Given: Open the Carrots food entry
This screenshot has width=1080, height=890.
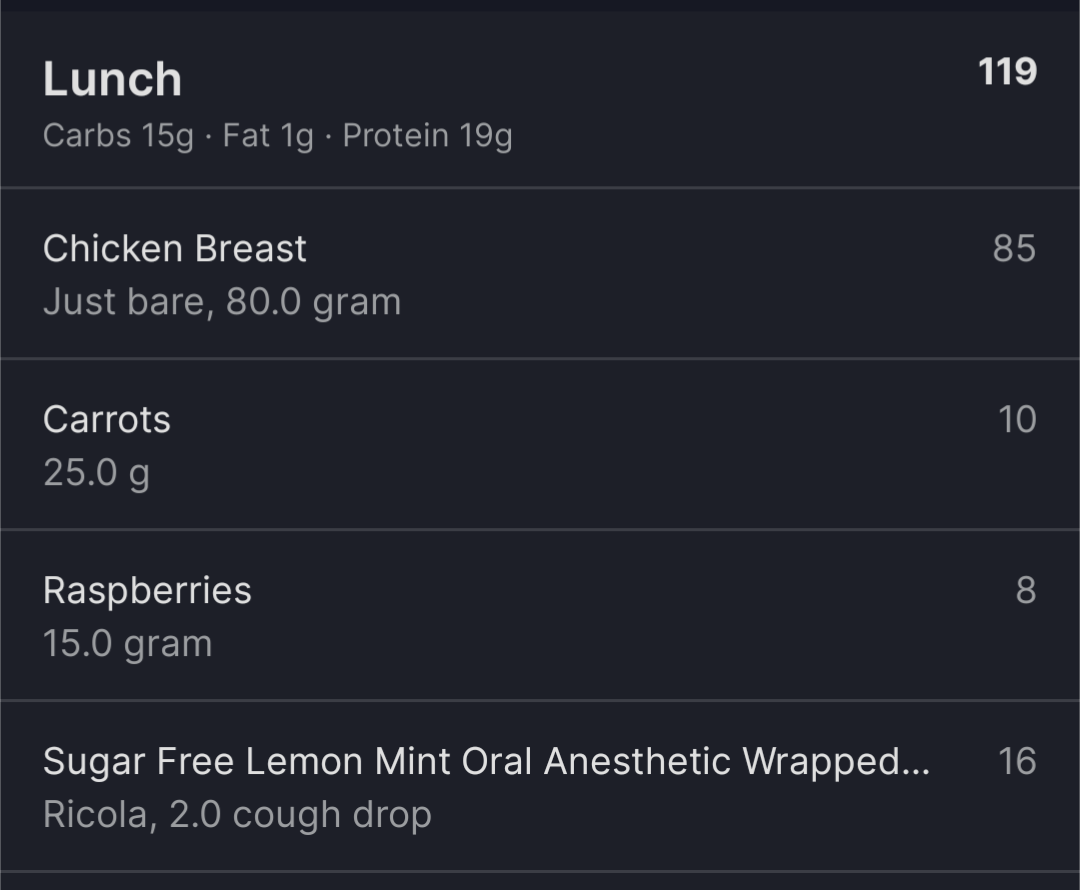Looking at the screenshot, I should pyautogui.click(x=540, y=444).
